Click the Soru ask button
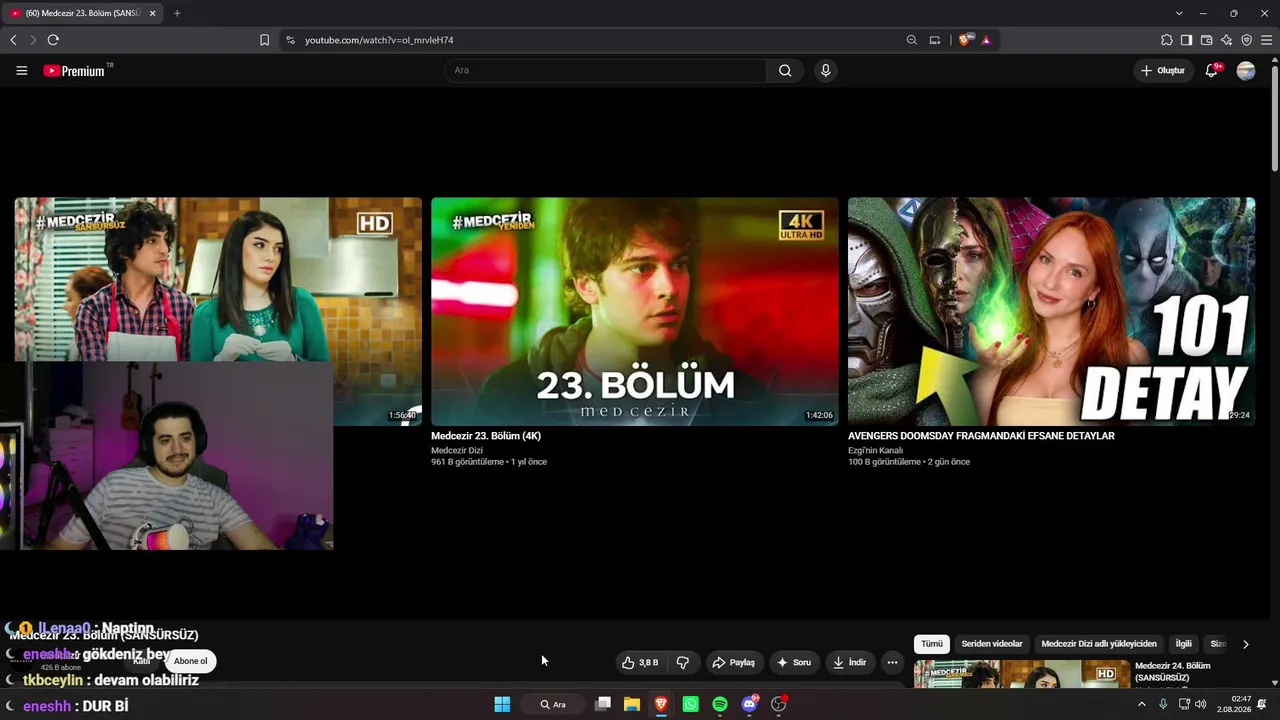Image resolution: width=1280 pixels, height=720 pixels. pyautogui.click(x=794, y=662)
